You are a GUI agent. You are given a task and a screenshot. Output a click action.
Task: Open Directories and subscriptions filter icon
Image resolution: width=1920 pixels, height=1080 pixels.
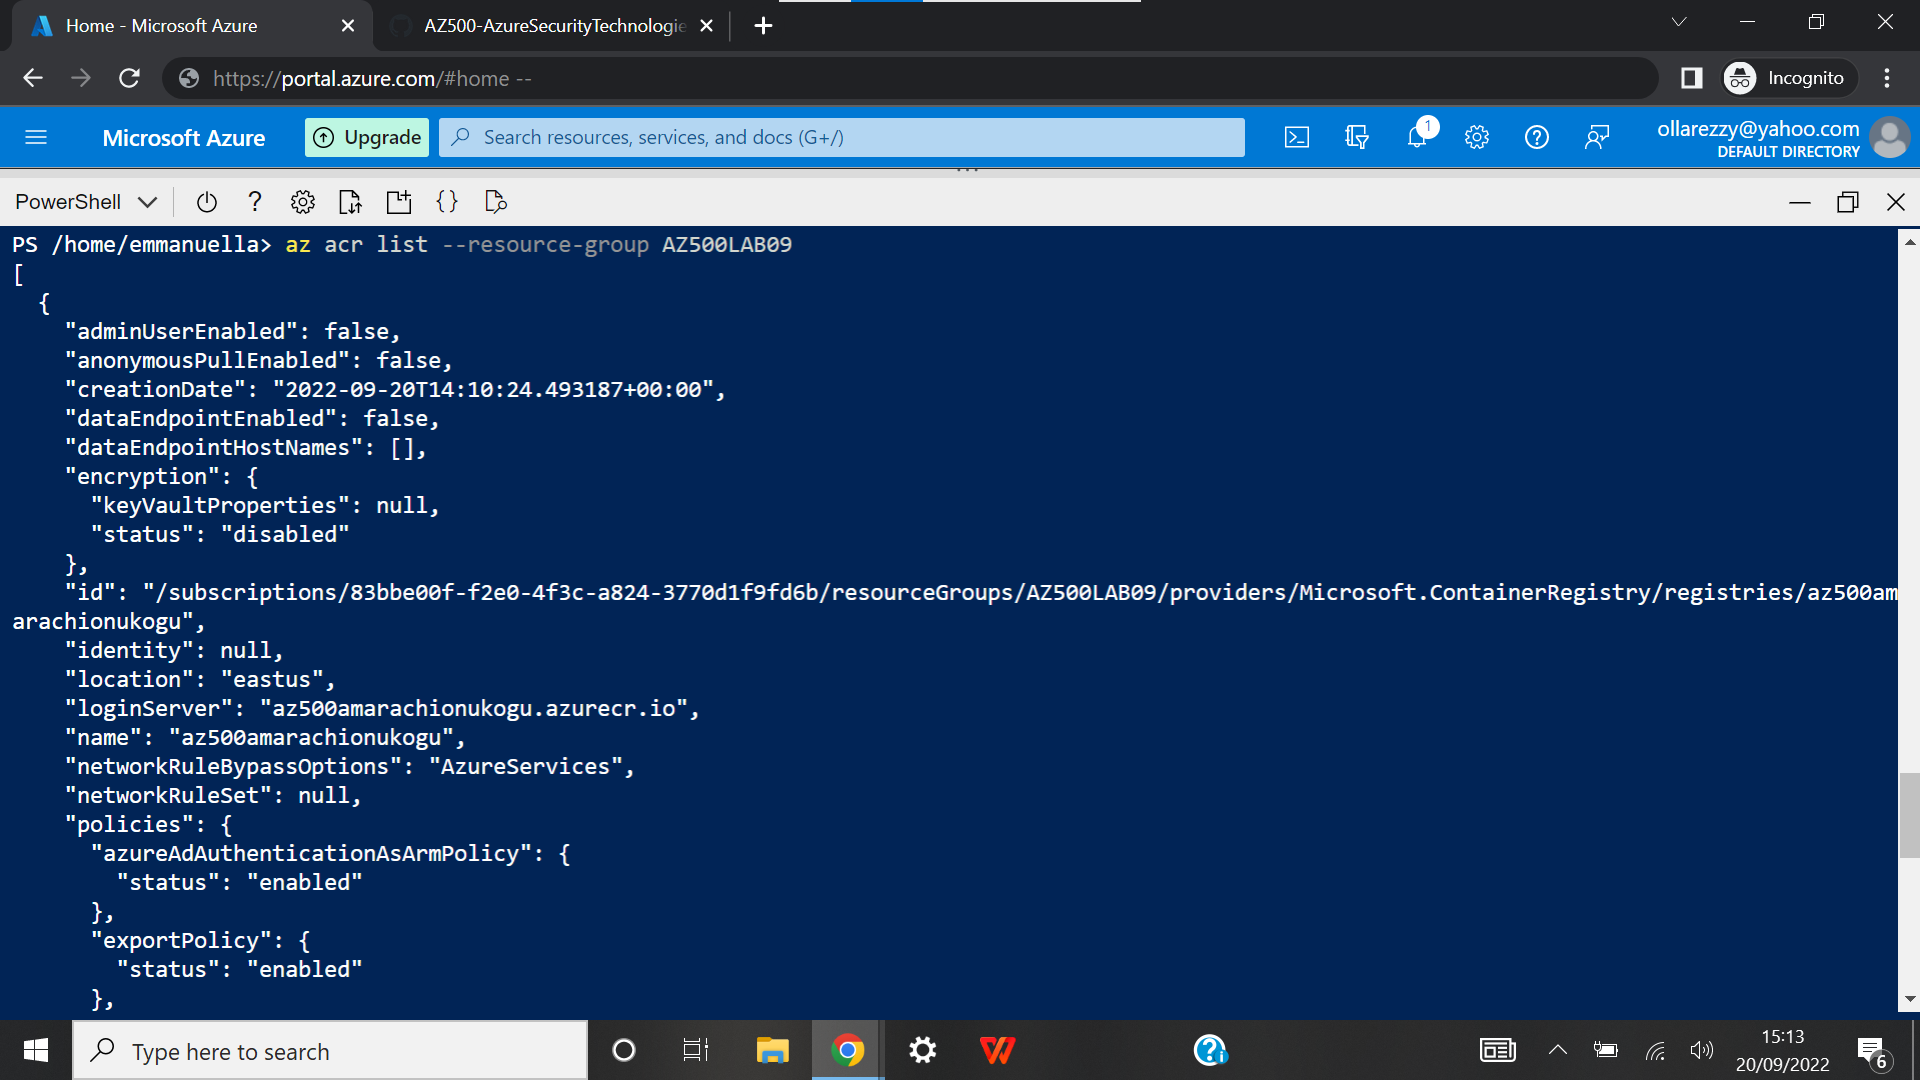tap(1356, 138)
